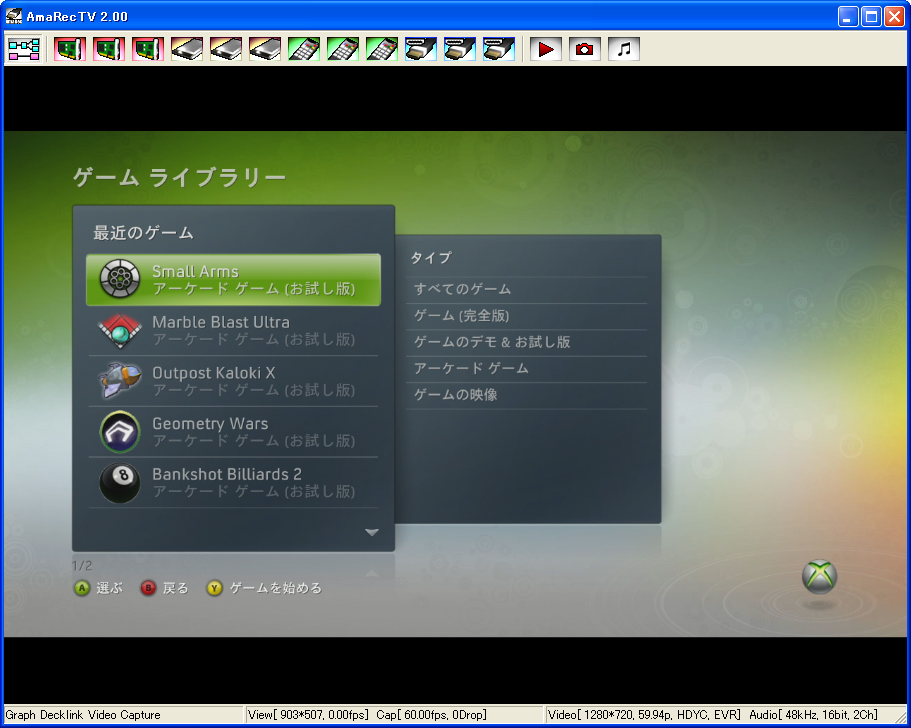Select the third capture card preset icon
Image resolution: width=911 pixels, height=728 pixels.
[148, 49]
